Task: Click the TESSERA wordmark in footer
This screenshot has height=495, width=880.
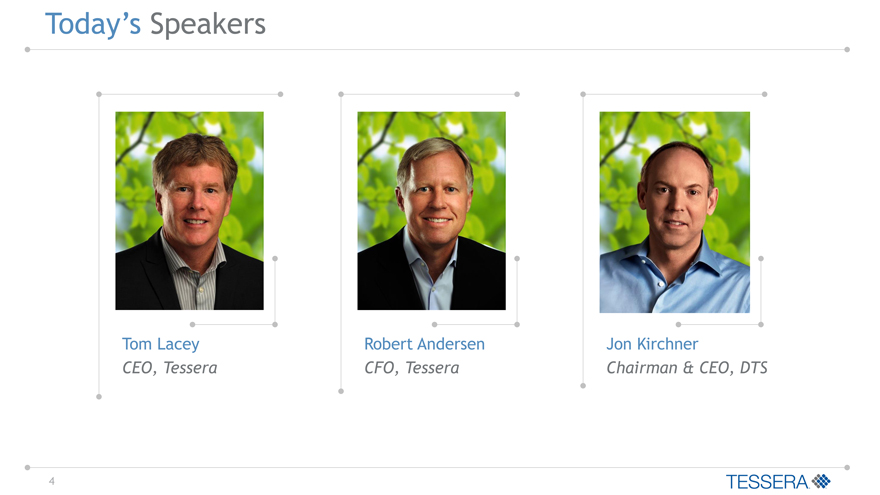Action: (767, 482)
